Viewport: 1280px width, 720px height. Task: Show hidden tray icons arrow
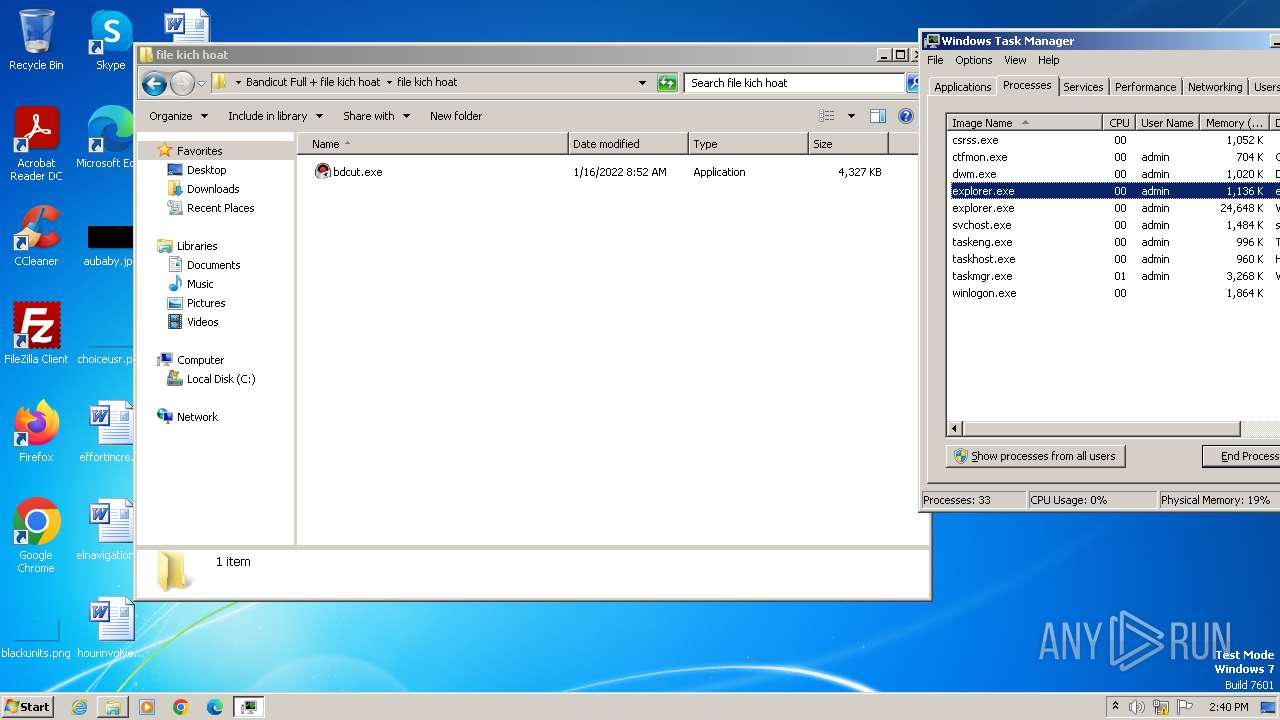1115,707
